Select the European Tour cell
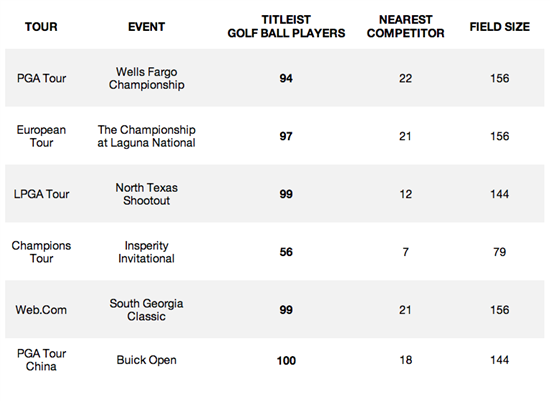This screenshot has width=550, height=401. click(x=41, y=136)
